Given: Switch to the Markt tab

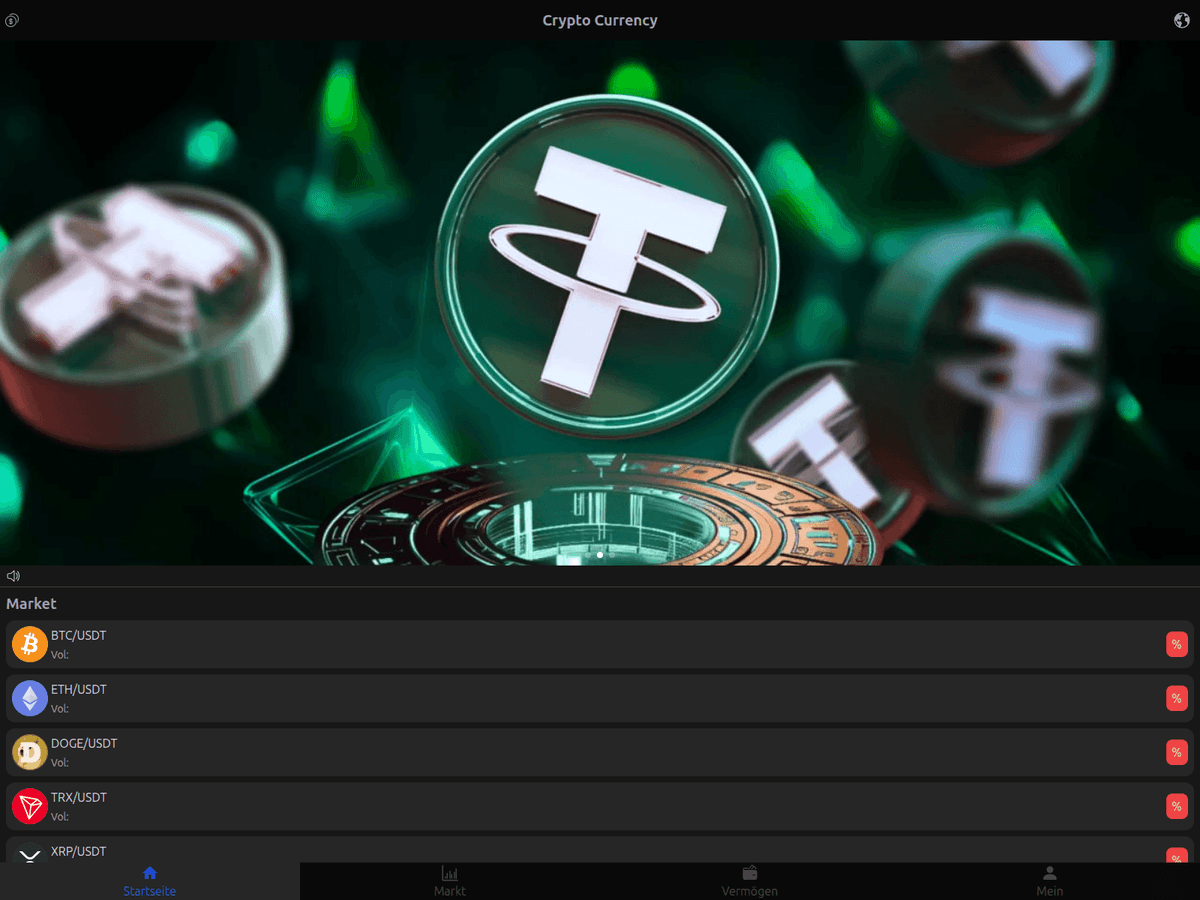Looking at the screenshot, I should pos(450,881).
